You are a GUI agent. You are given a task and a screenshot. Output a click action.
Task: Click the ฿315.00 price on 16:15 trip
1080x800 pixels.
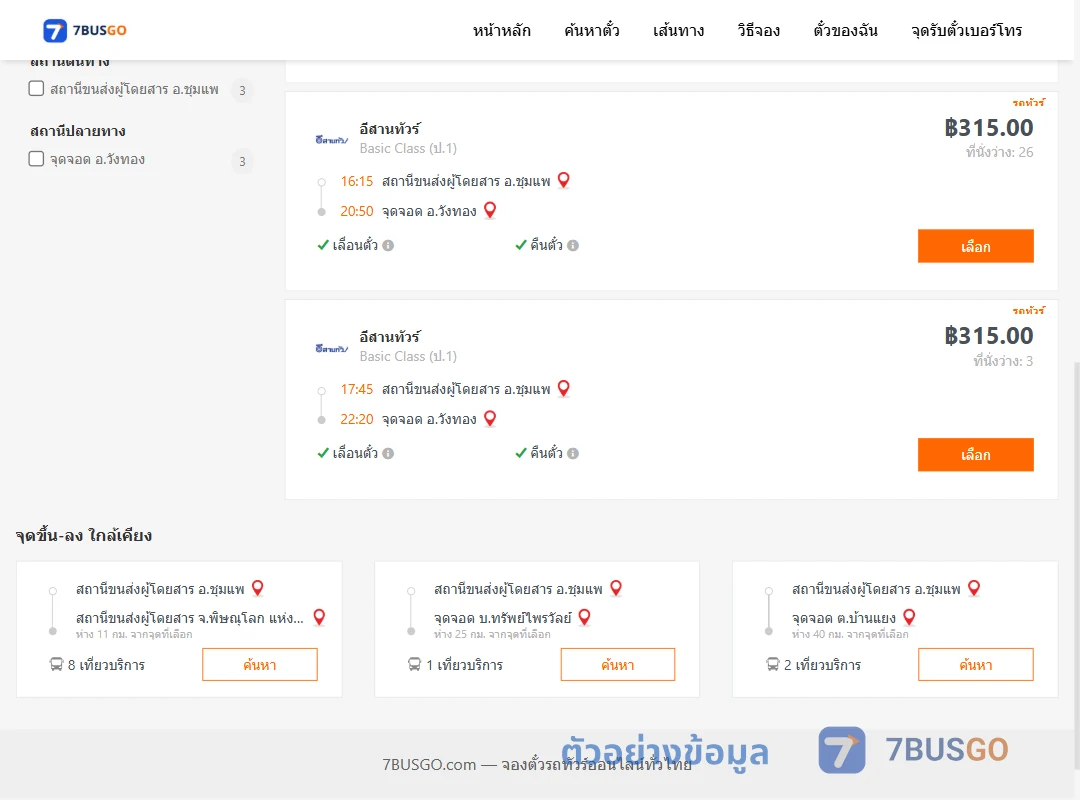tap(988, 127)
